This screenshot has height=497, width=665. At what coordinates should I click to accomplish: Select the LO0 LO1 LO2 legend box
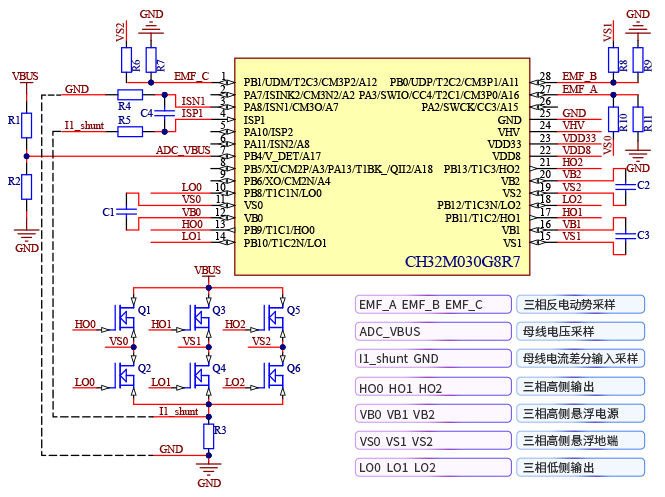click(x=432, y=467)
